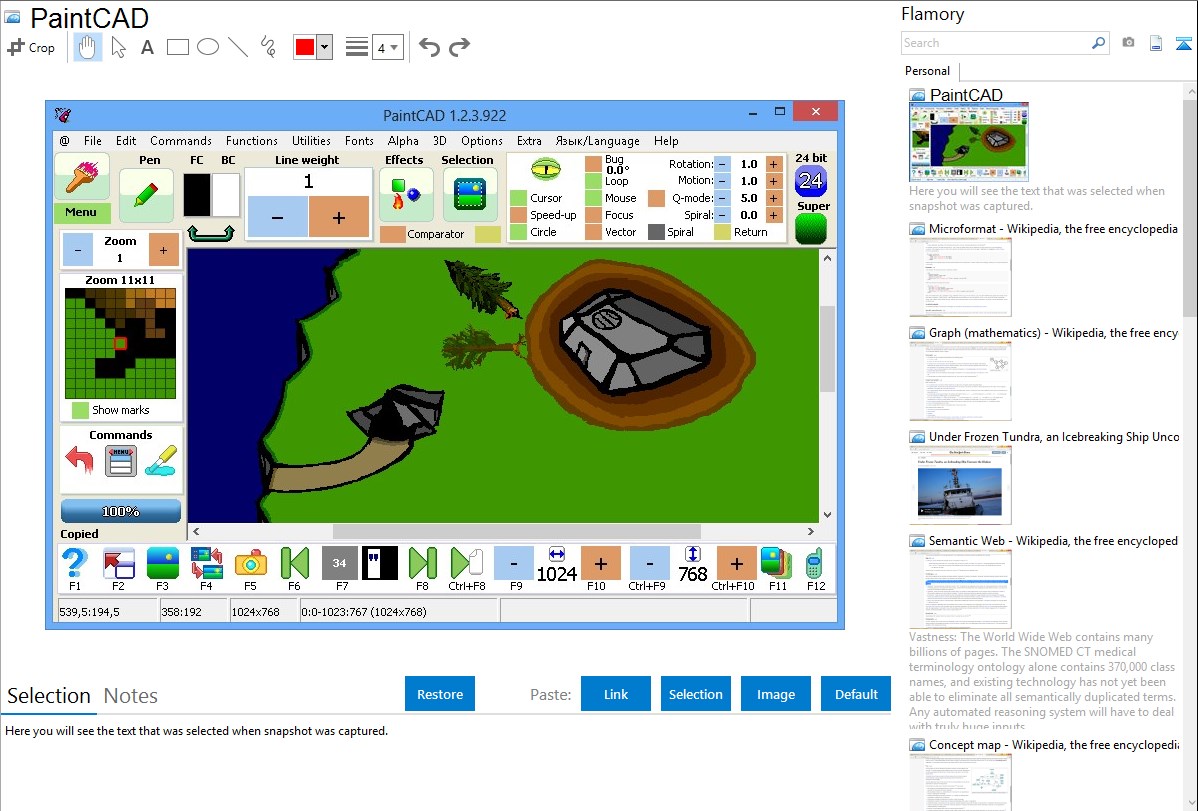Click the red undo arrow command
This screenshot has width=1198, height=811.
[x=79, y=461]
